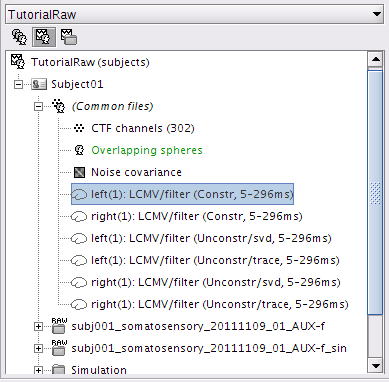Select functional data sorted by subjects view

tap(44, 37)
